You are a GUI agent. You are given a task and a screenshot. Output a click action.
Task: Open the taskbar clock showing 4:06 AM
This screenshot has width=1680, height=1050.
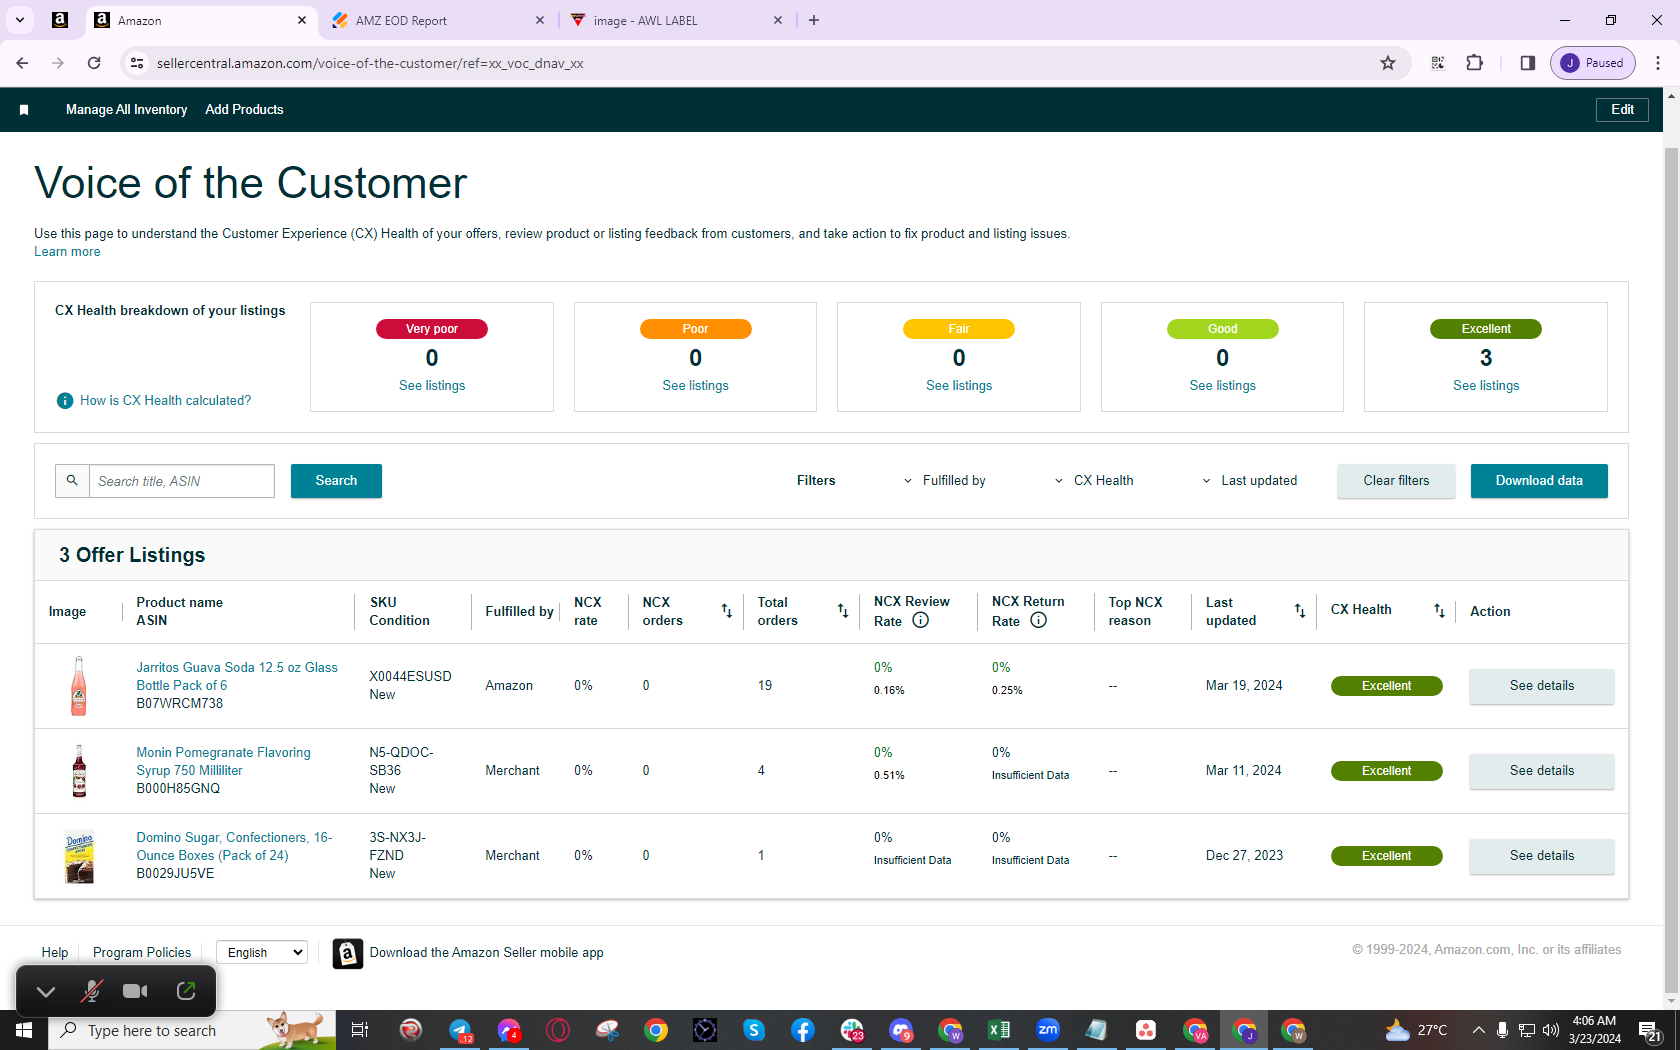(x=1594, y=1030)
